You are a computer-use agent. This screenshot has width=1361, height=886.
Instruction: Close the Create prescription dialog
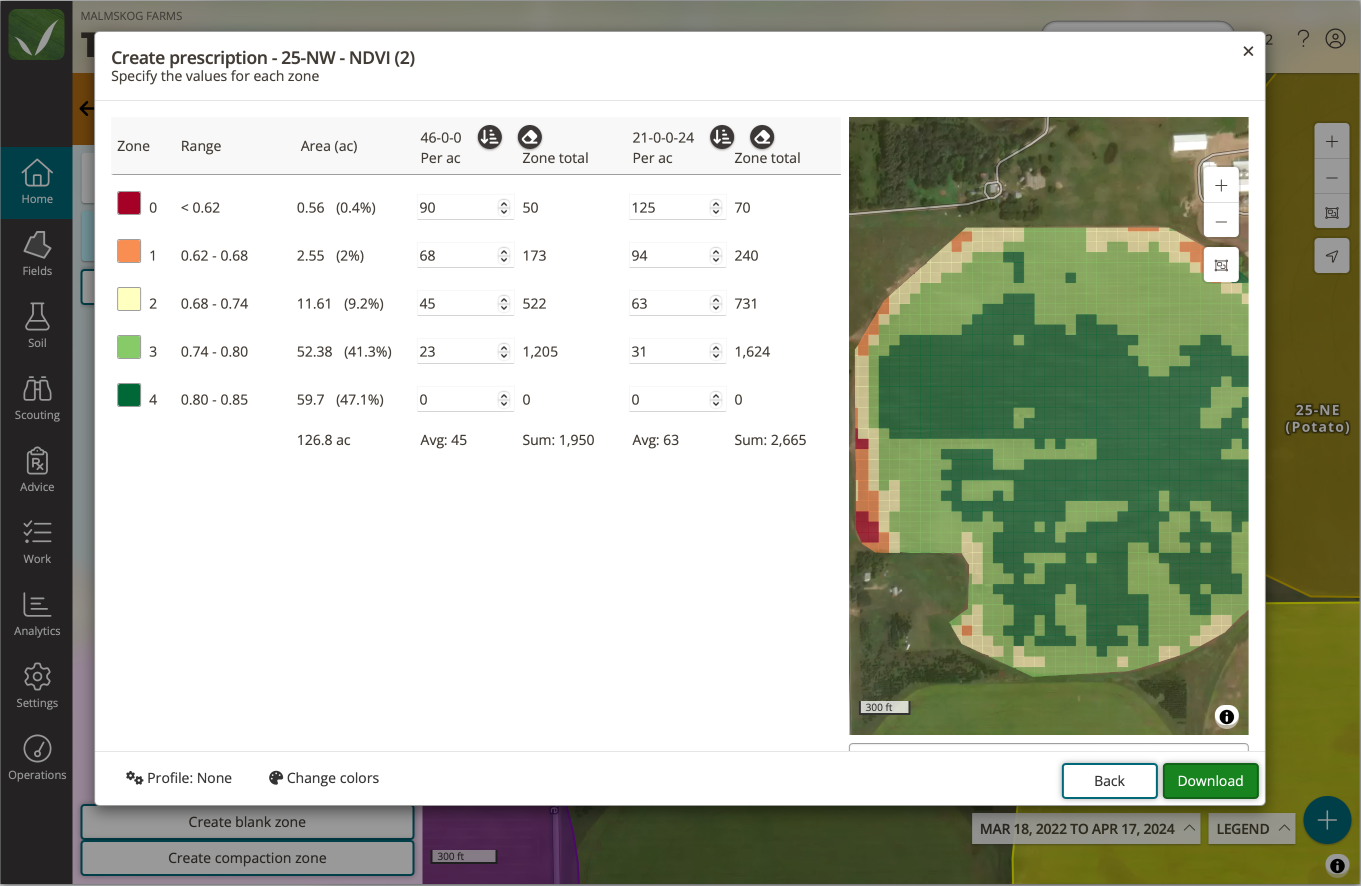1248,51
